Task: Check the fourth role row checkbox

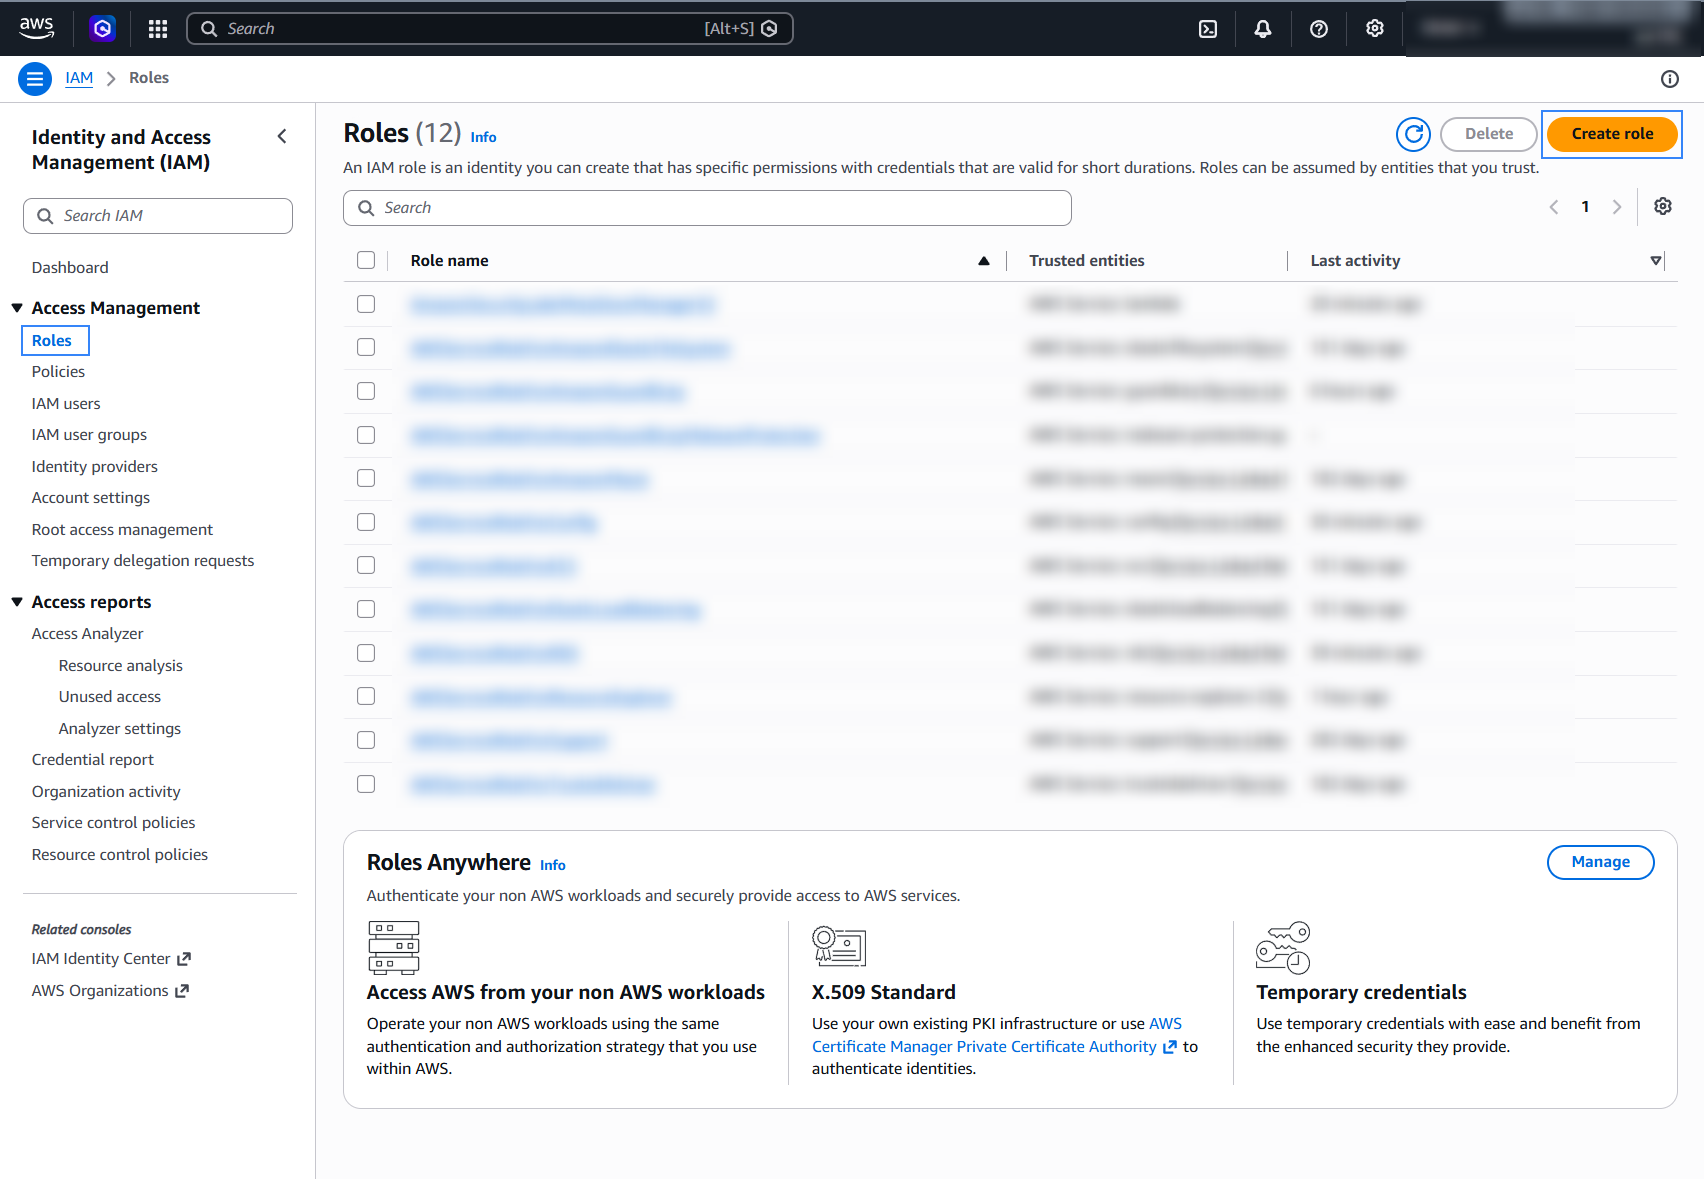Action: coord(366,435)
